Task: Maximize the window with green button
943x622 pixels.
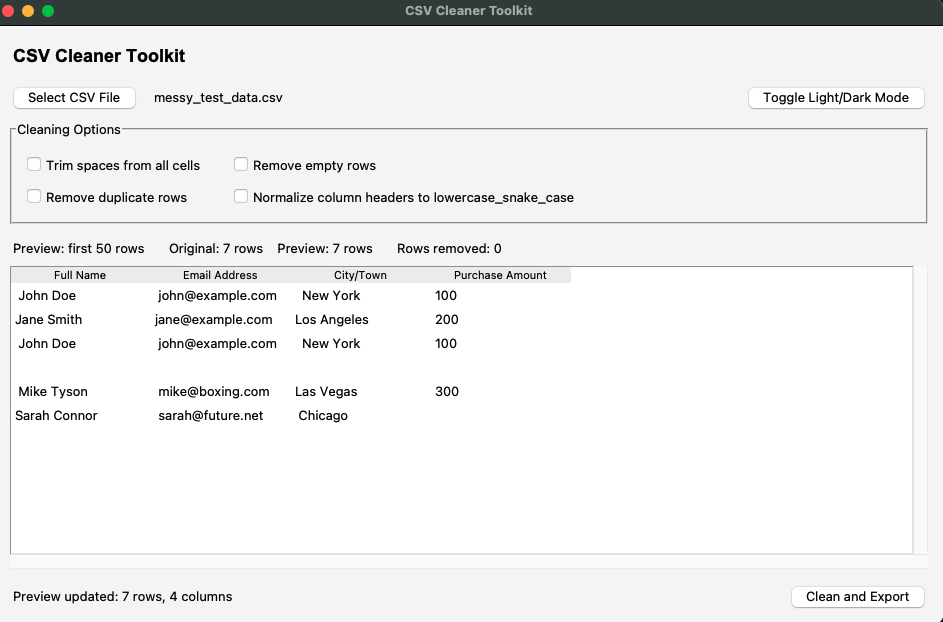Action: (48, 11)
